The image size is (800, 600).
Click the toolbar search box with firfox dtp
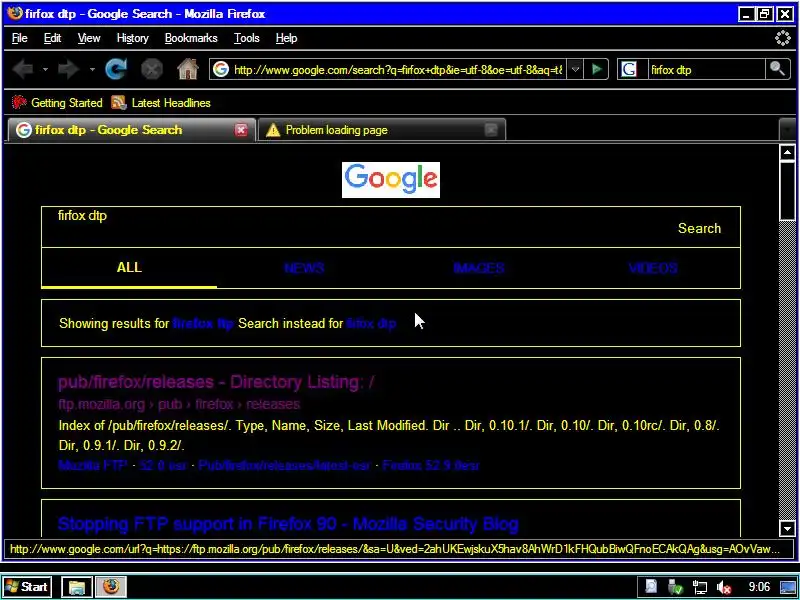point(706,69)
